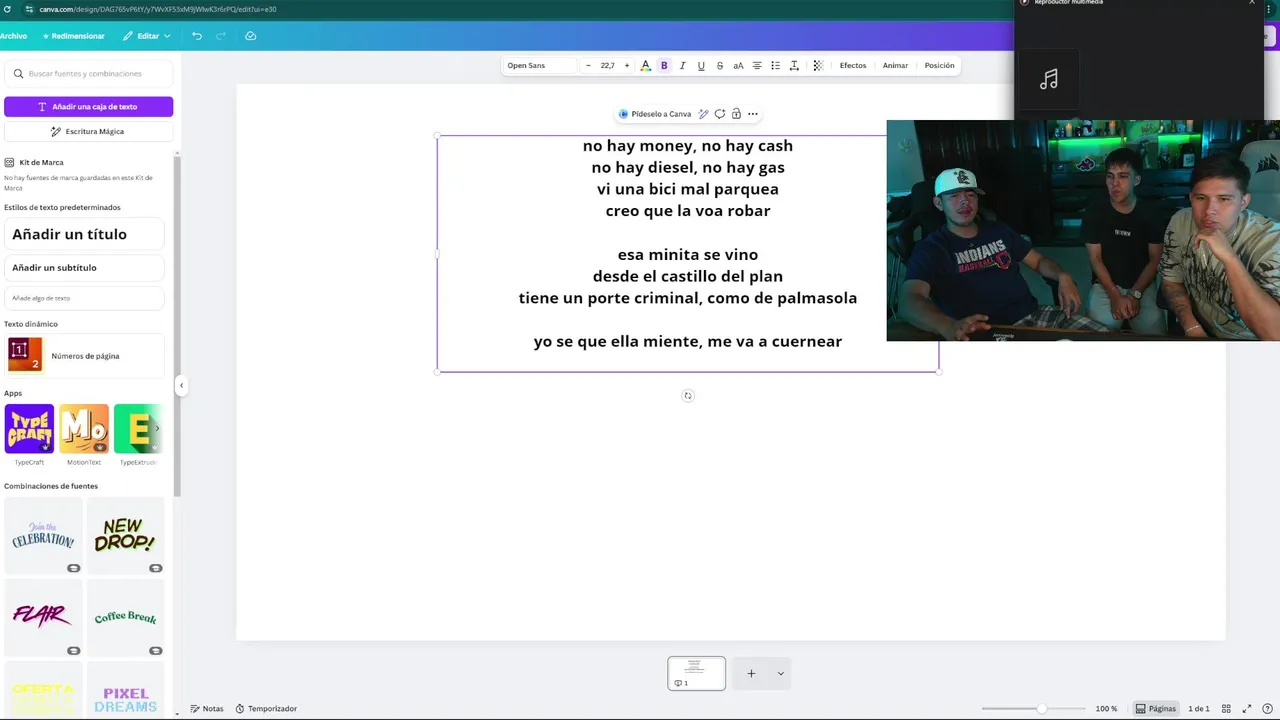The image size is (1280, 720).
Task: Open the MotionText app
Action: tap(84, 429)
